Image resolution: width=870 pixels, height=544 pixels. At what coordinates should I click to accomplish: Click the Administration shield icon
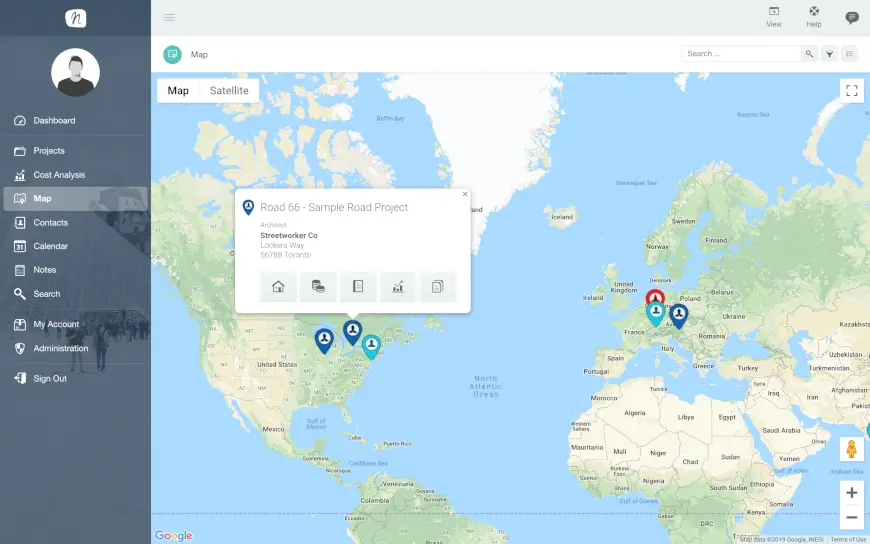tap(20, 349)
